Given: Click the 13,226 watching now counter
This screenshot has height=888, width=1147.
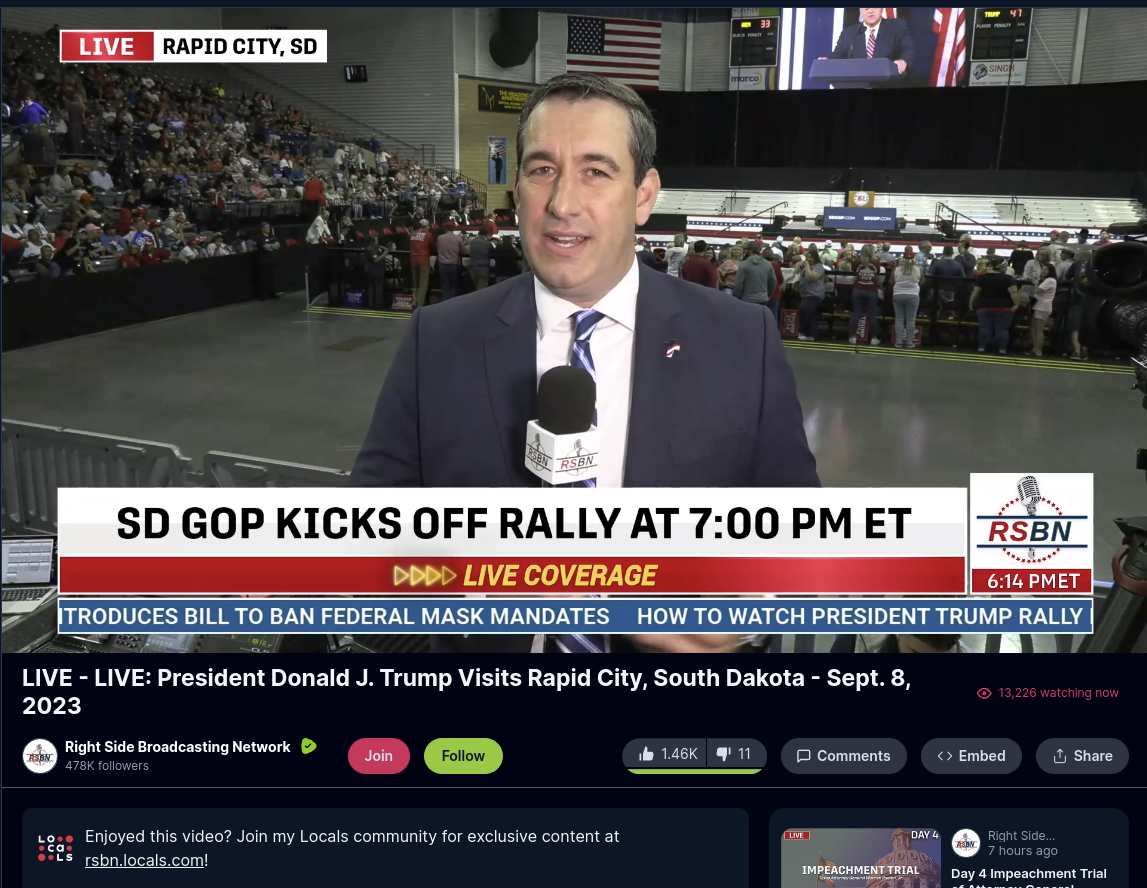Looking at the screenshot, I should tap(1048, 693).
